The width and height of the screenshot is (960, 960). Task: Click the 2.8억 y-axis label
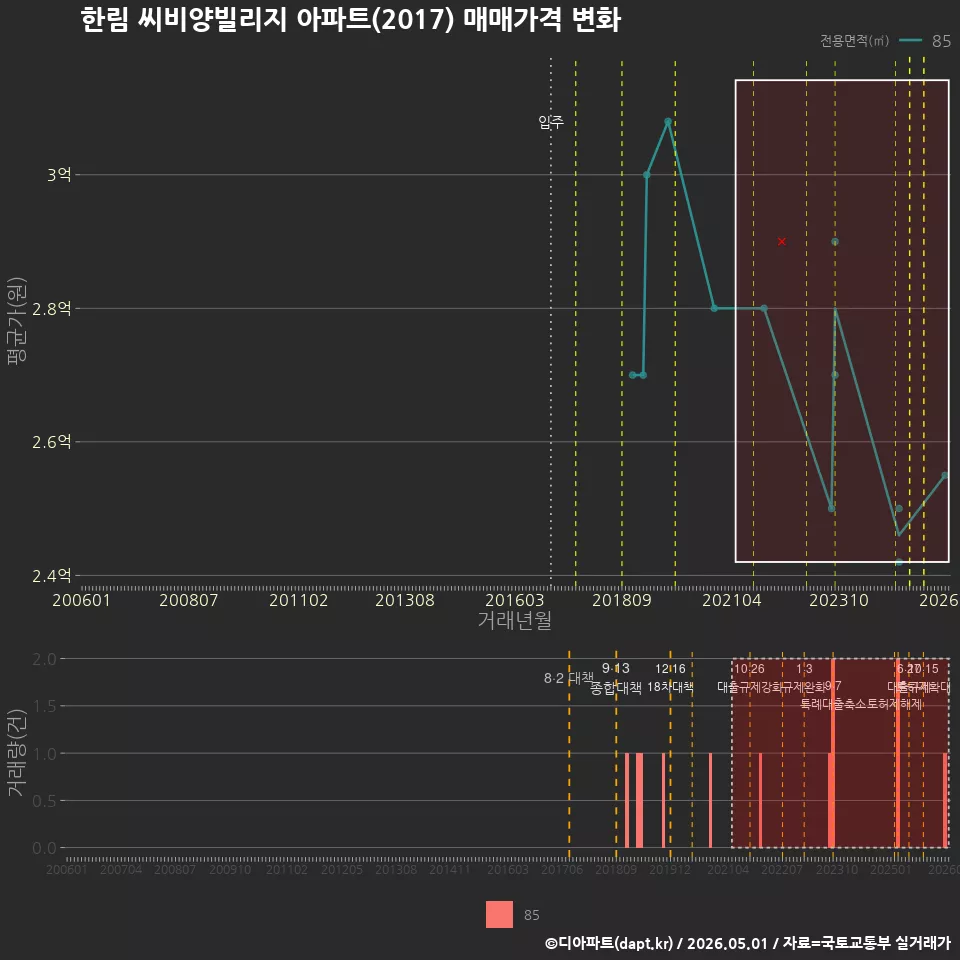point(52,309)
